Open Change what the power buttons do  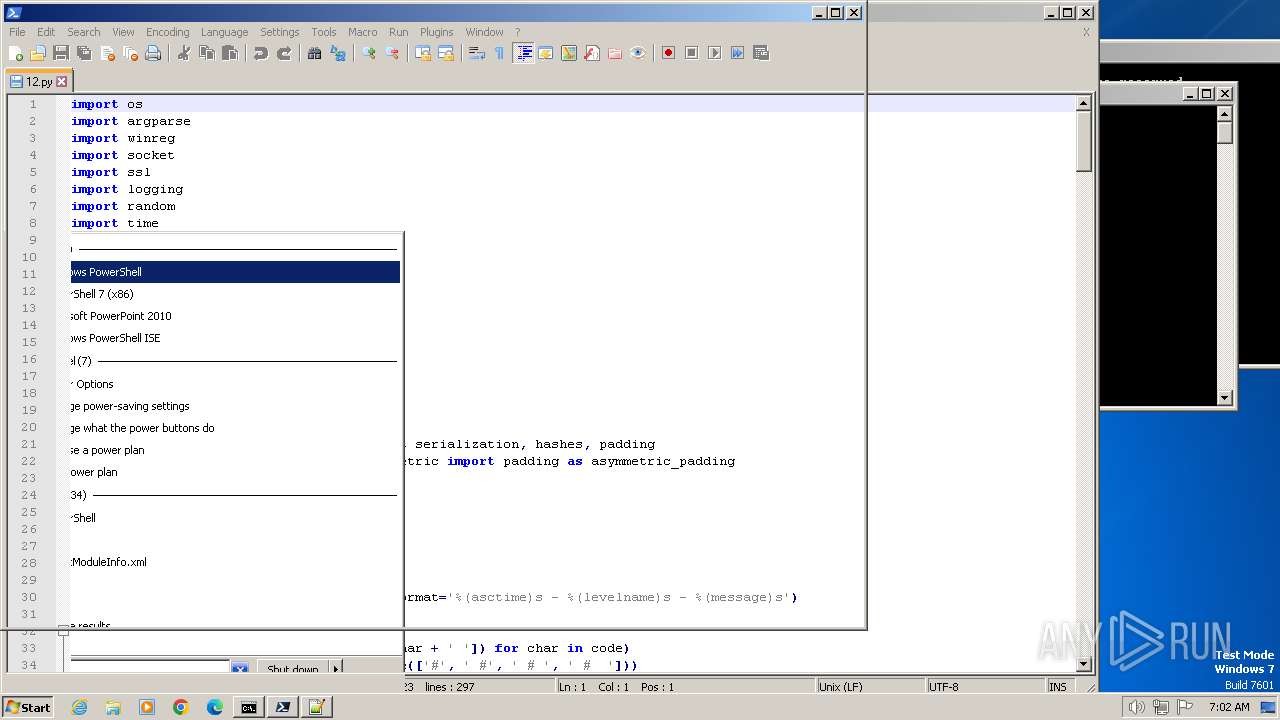235,428
